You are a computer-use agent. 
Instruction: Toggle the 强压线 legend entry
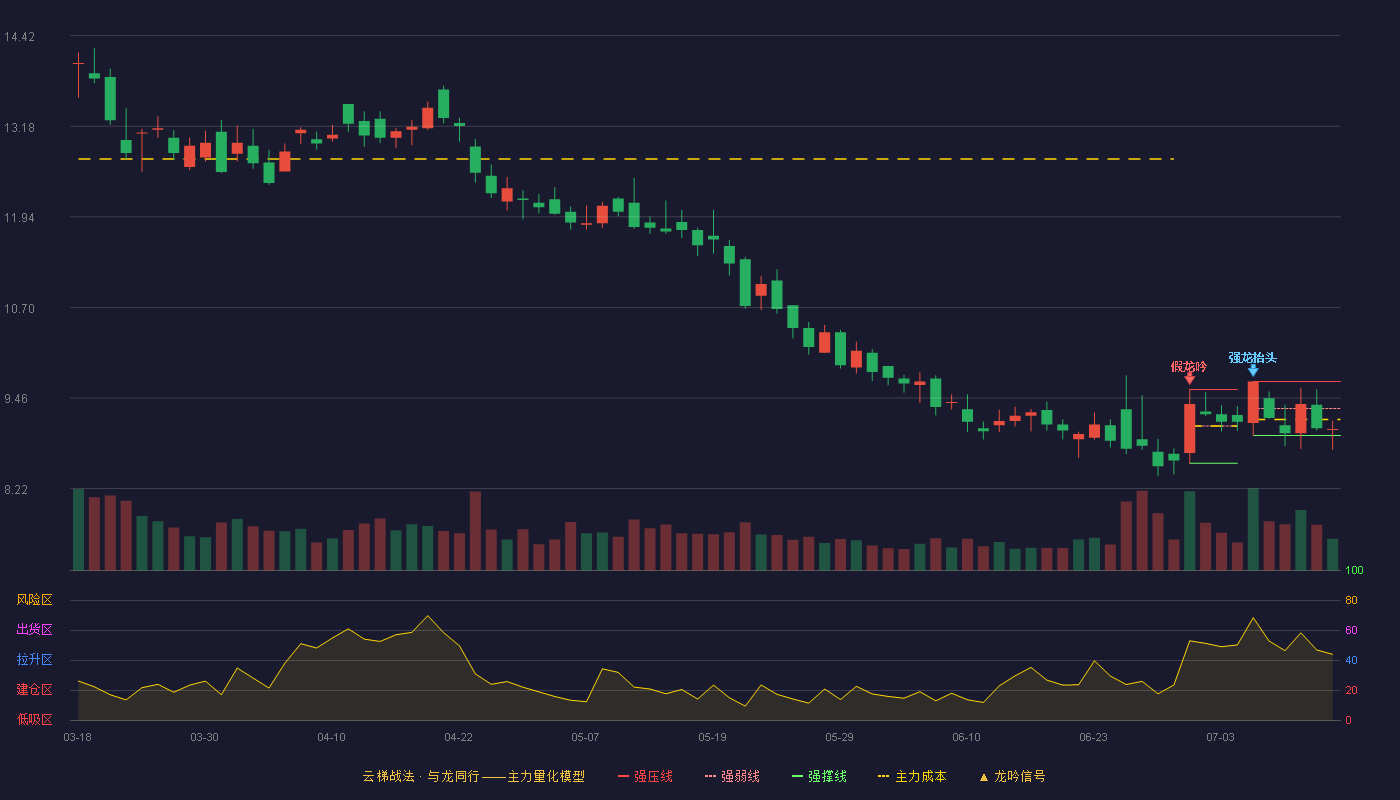pyautogui.click(x=645, y=776)
